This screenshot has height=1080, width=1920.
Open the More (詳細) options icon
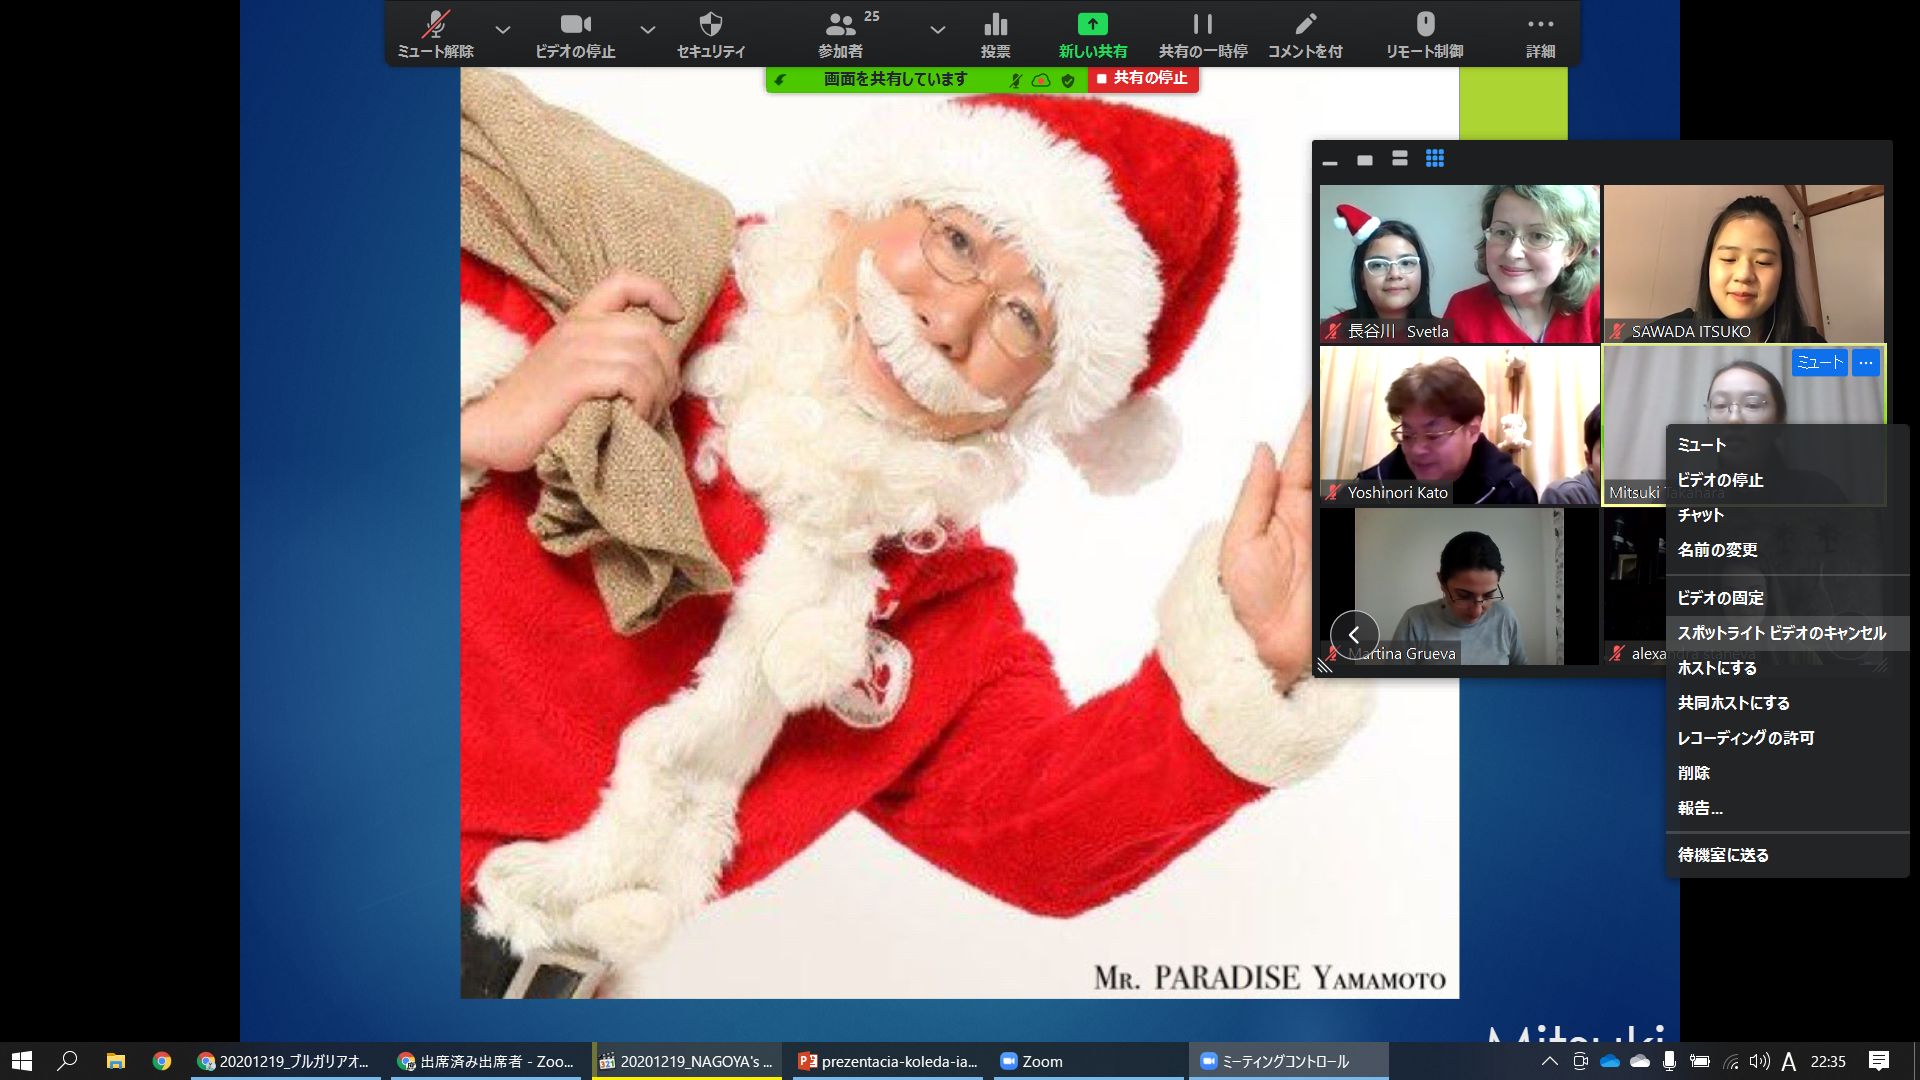click(1540, 25)
